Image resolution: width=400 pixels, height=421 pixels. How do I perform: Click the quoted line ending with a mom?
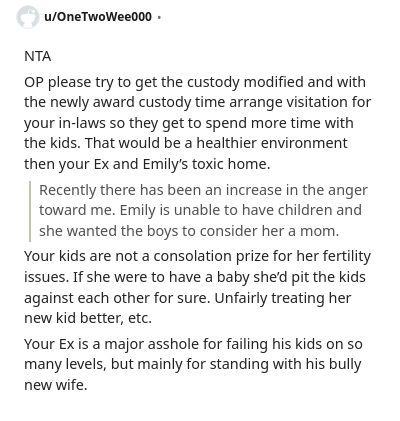pyautogui.click(x=189, y=231)
